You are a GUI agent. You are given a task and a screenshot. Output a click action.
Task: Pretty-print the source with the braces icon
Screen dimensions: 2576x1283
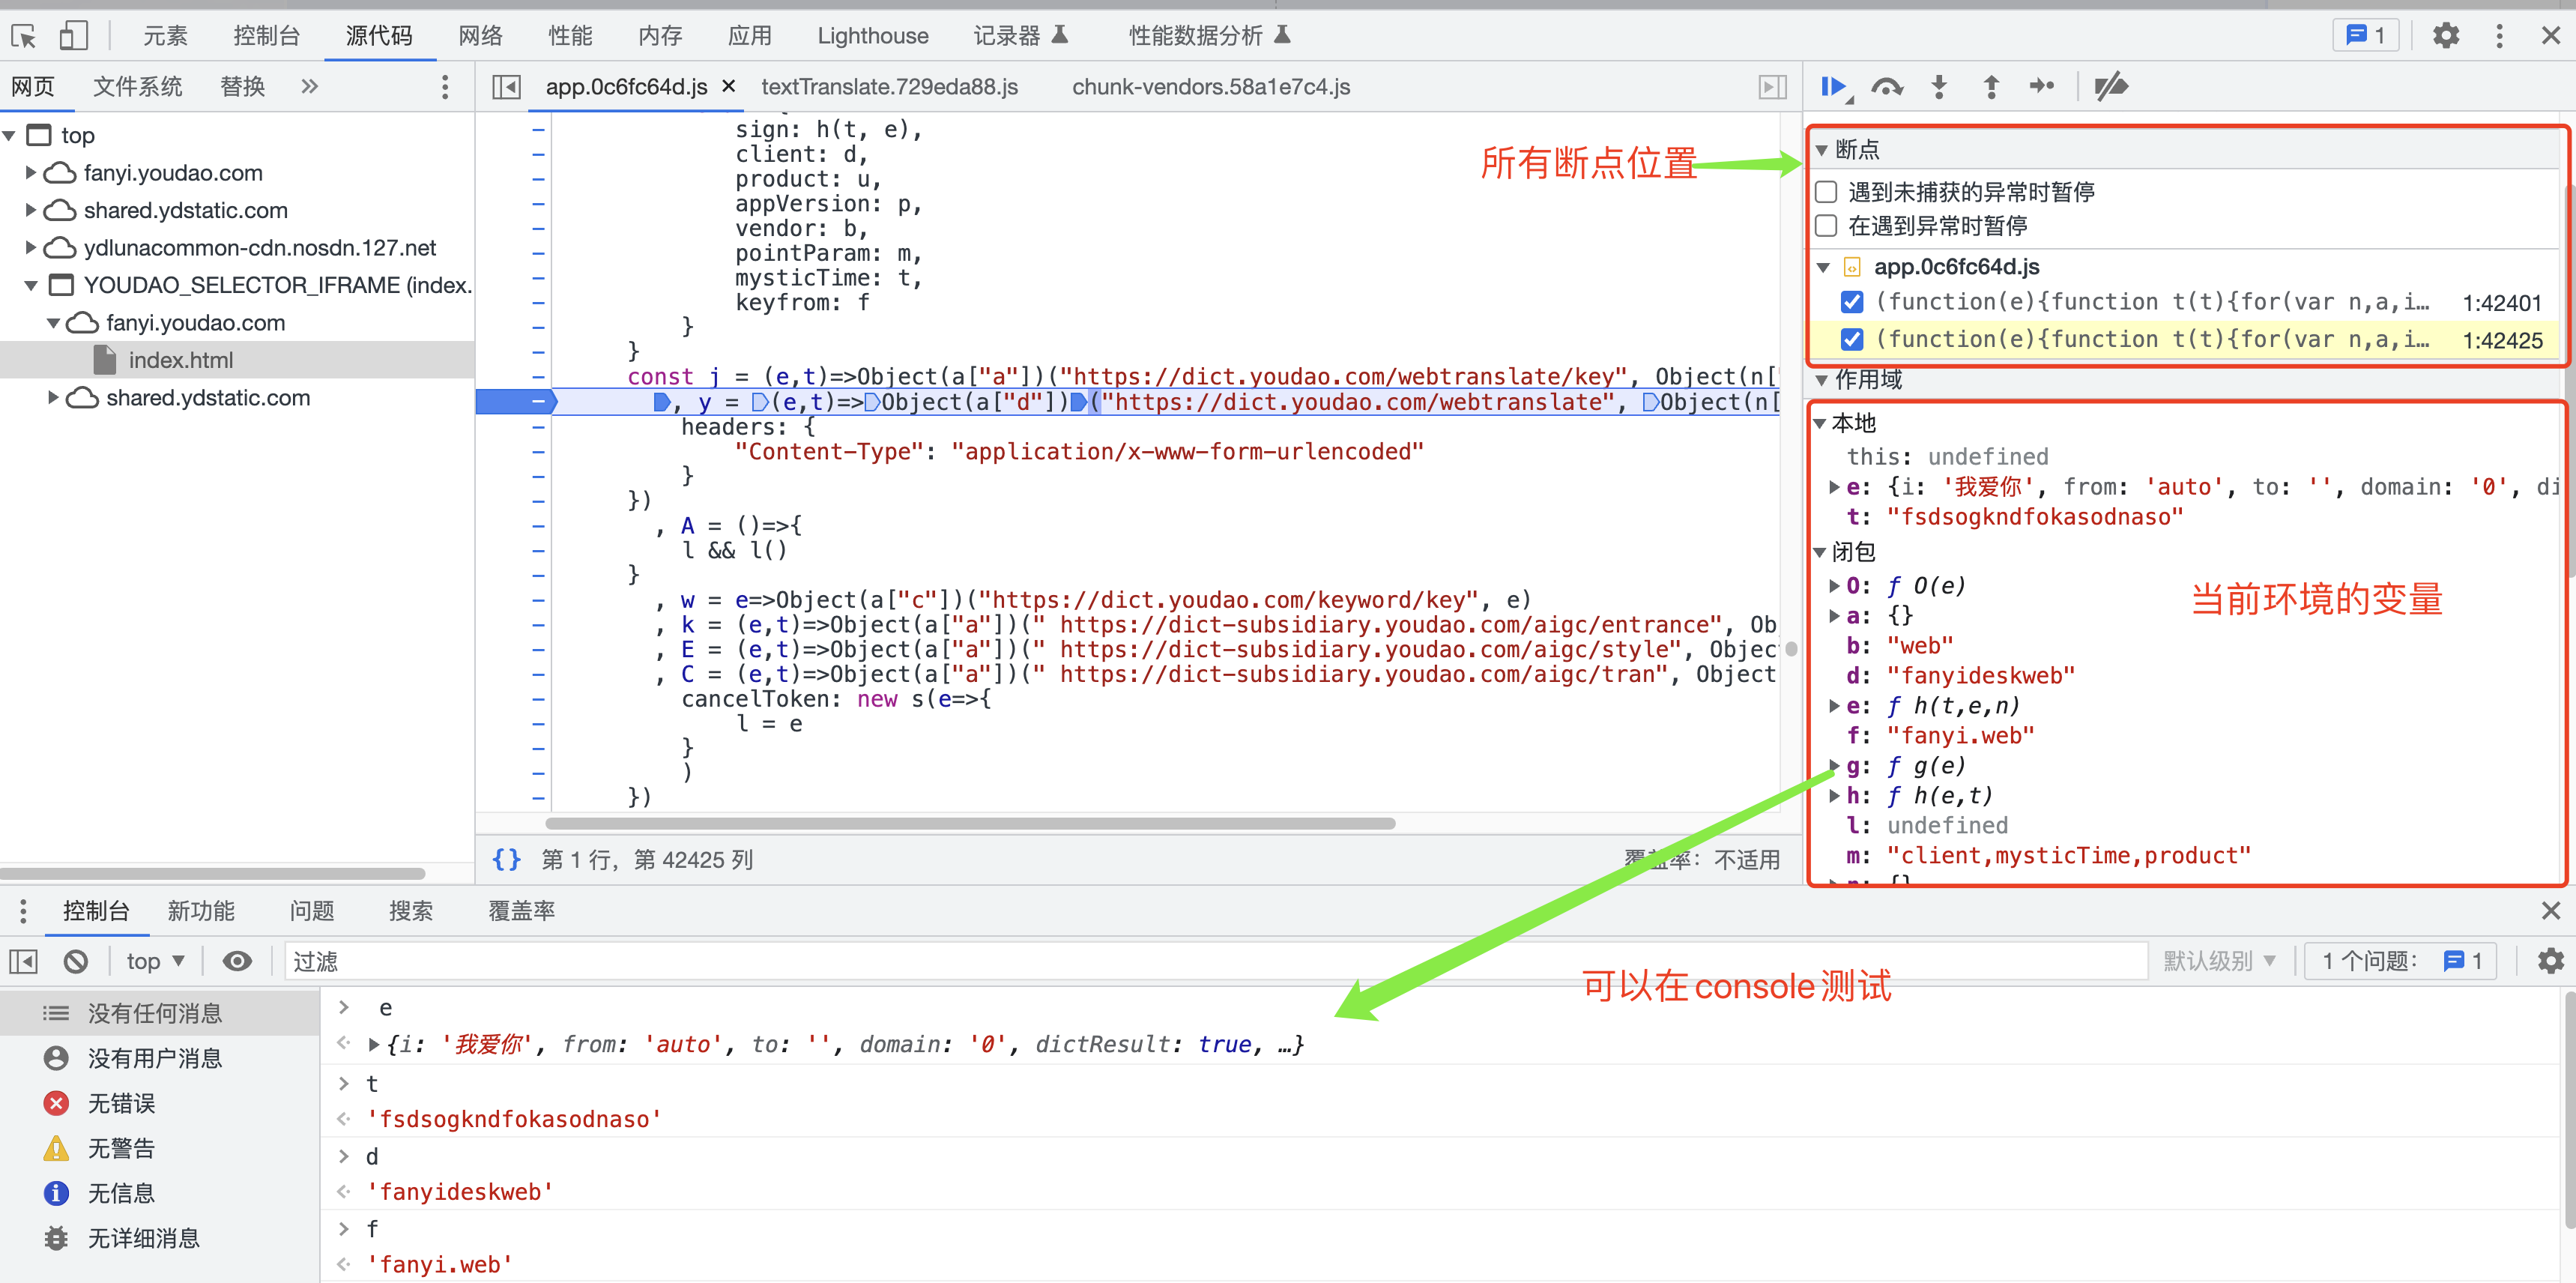(x=506, y=859)
